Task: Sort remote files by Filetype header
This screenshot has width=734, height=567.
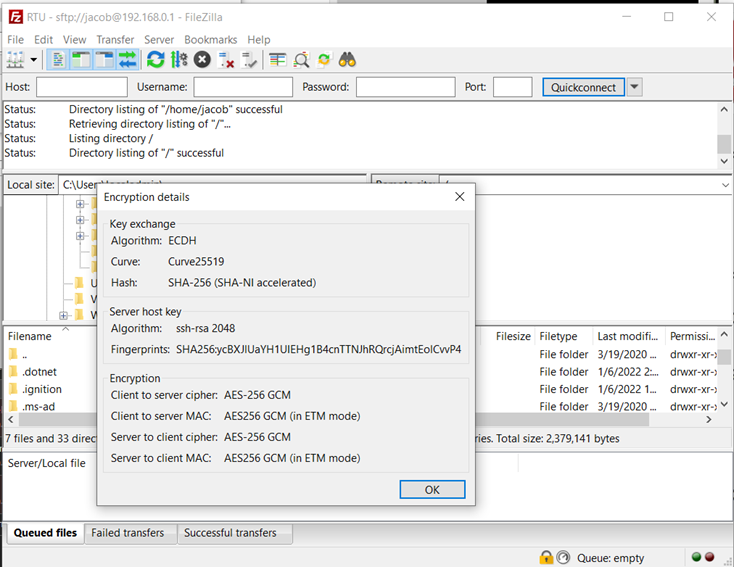Action: (x=558, y=336)
